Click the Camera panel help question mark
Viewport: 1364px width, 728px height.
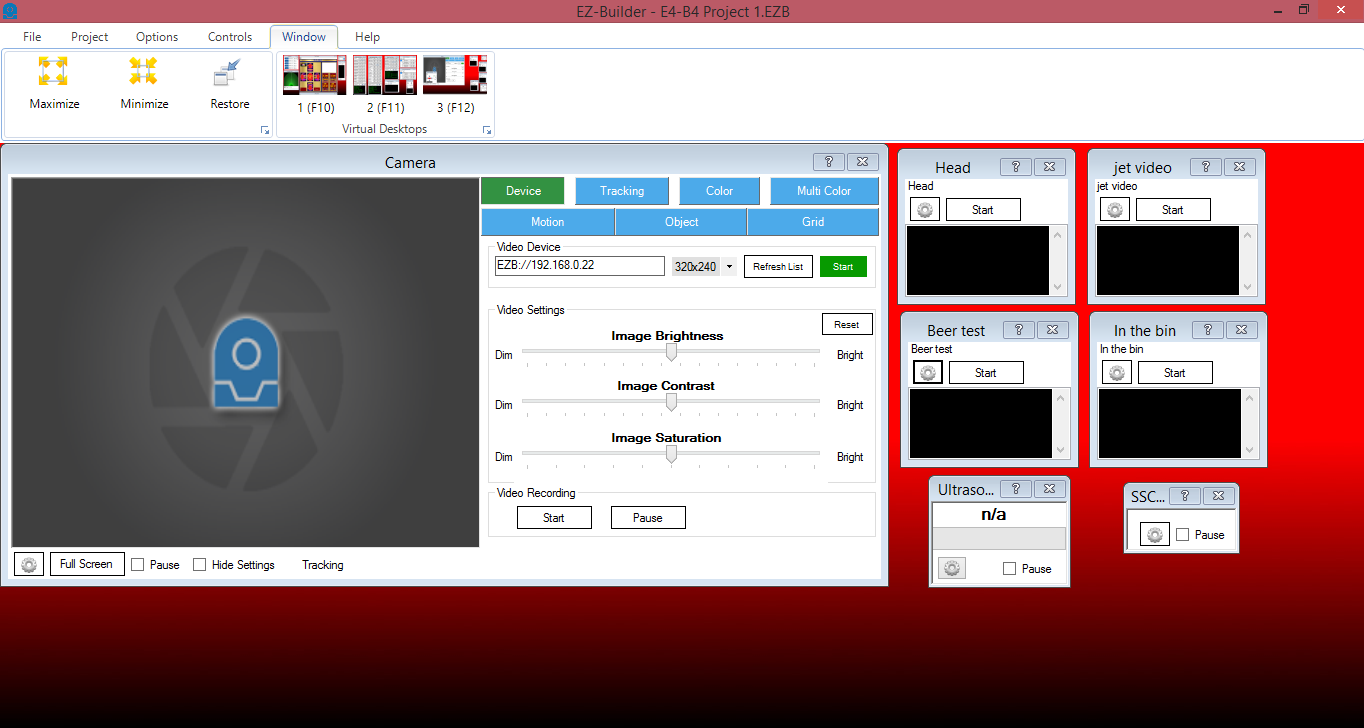[829, 162]
